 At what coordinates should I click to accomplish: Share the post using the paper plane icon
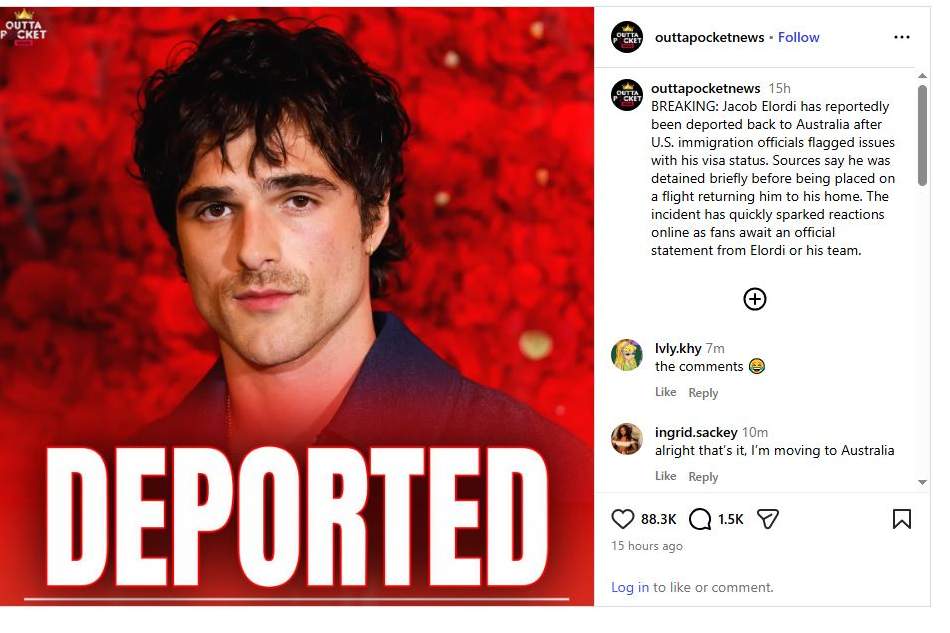[767, 519]
